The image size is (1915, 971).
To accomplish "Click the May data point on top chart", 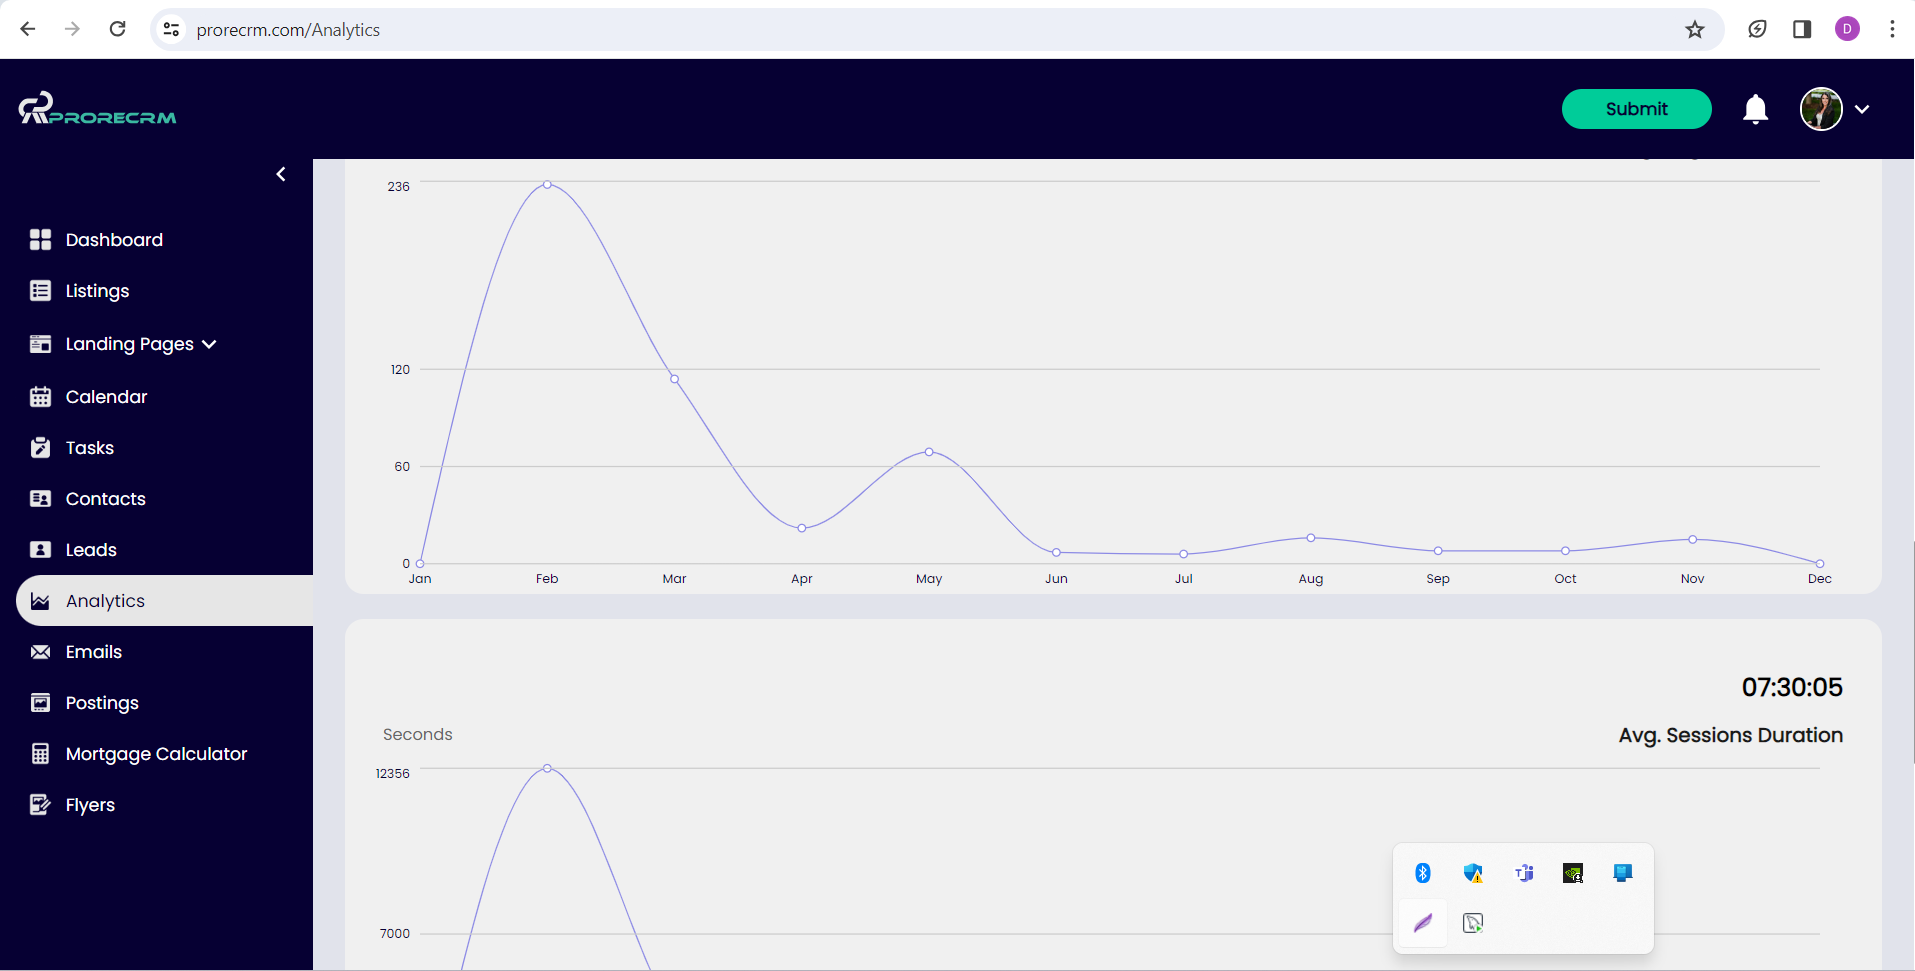I will pos(929,452).
